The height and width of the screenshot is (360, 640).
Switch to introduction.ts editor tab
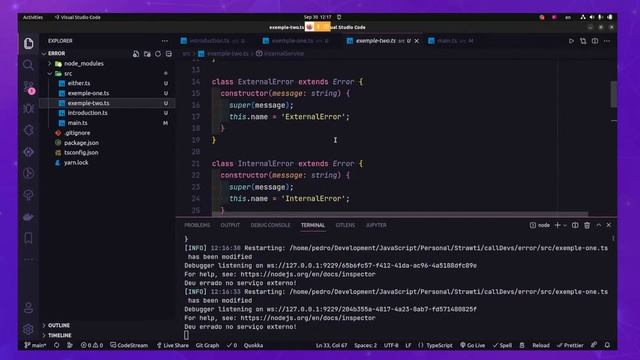tap(213, 41)
